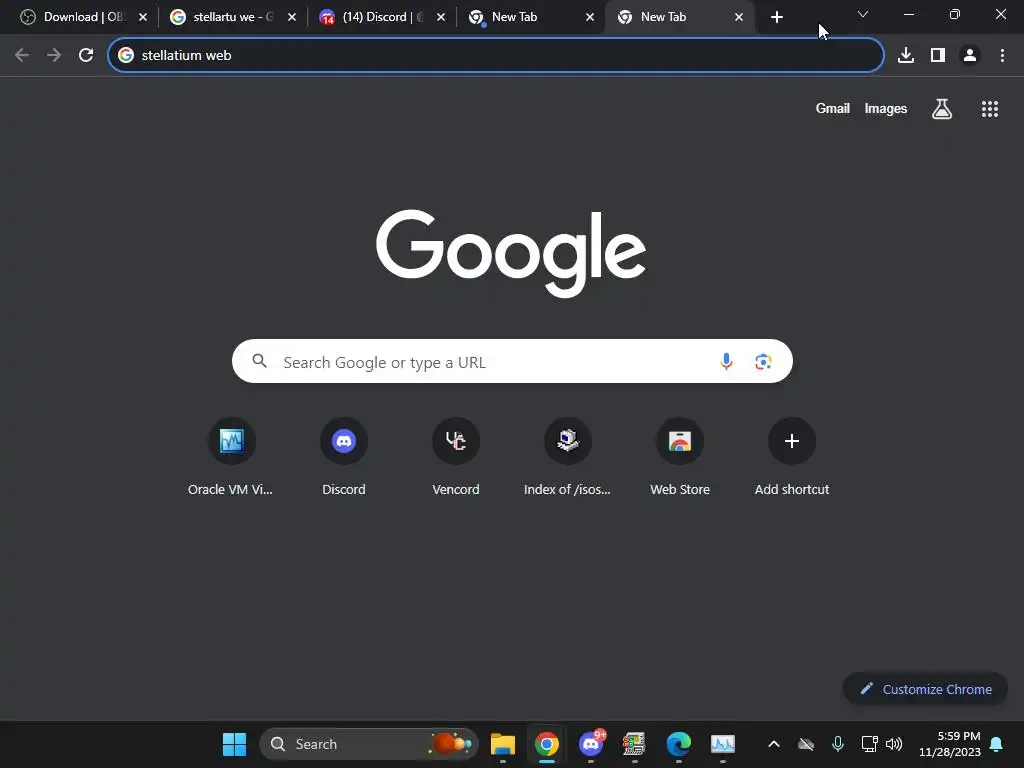Click the taskbar Search box

coord(369,744)
